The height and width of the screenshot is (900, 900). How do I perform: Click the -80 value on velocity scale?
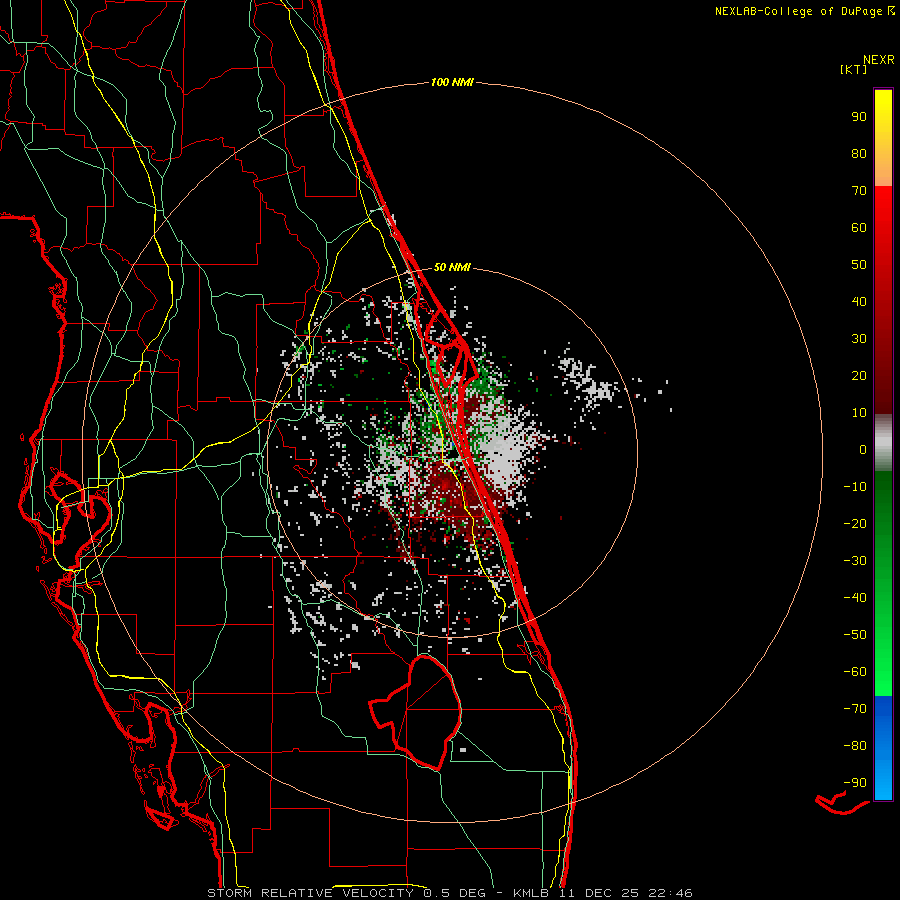pos(855,746)
